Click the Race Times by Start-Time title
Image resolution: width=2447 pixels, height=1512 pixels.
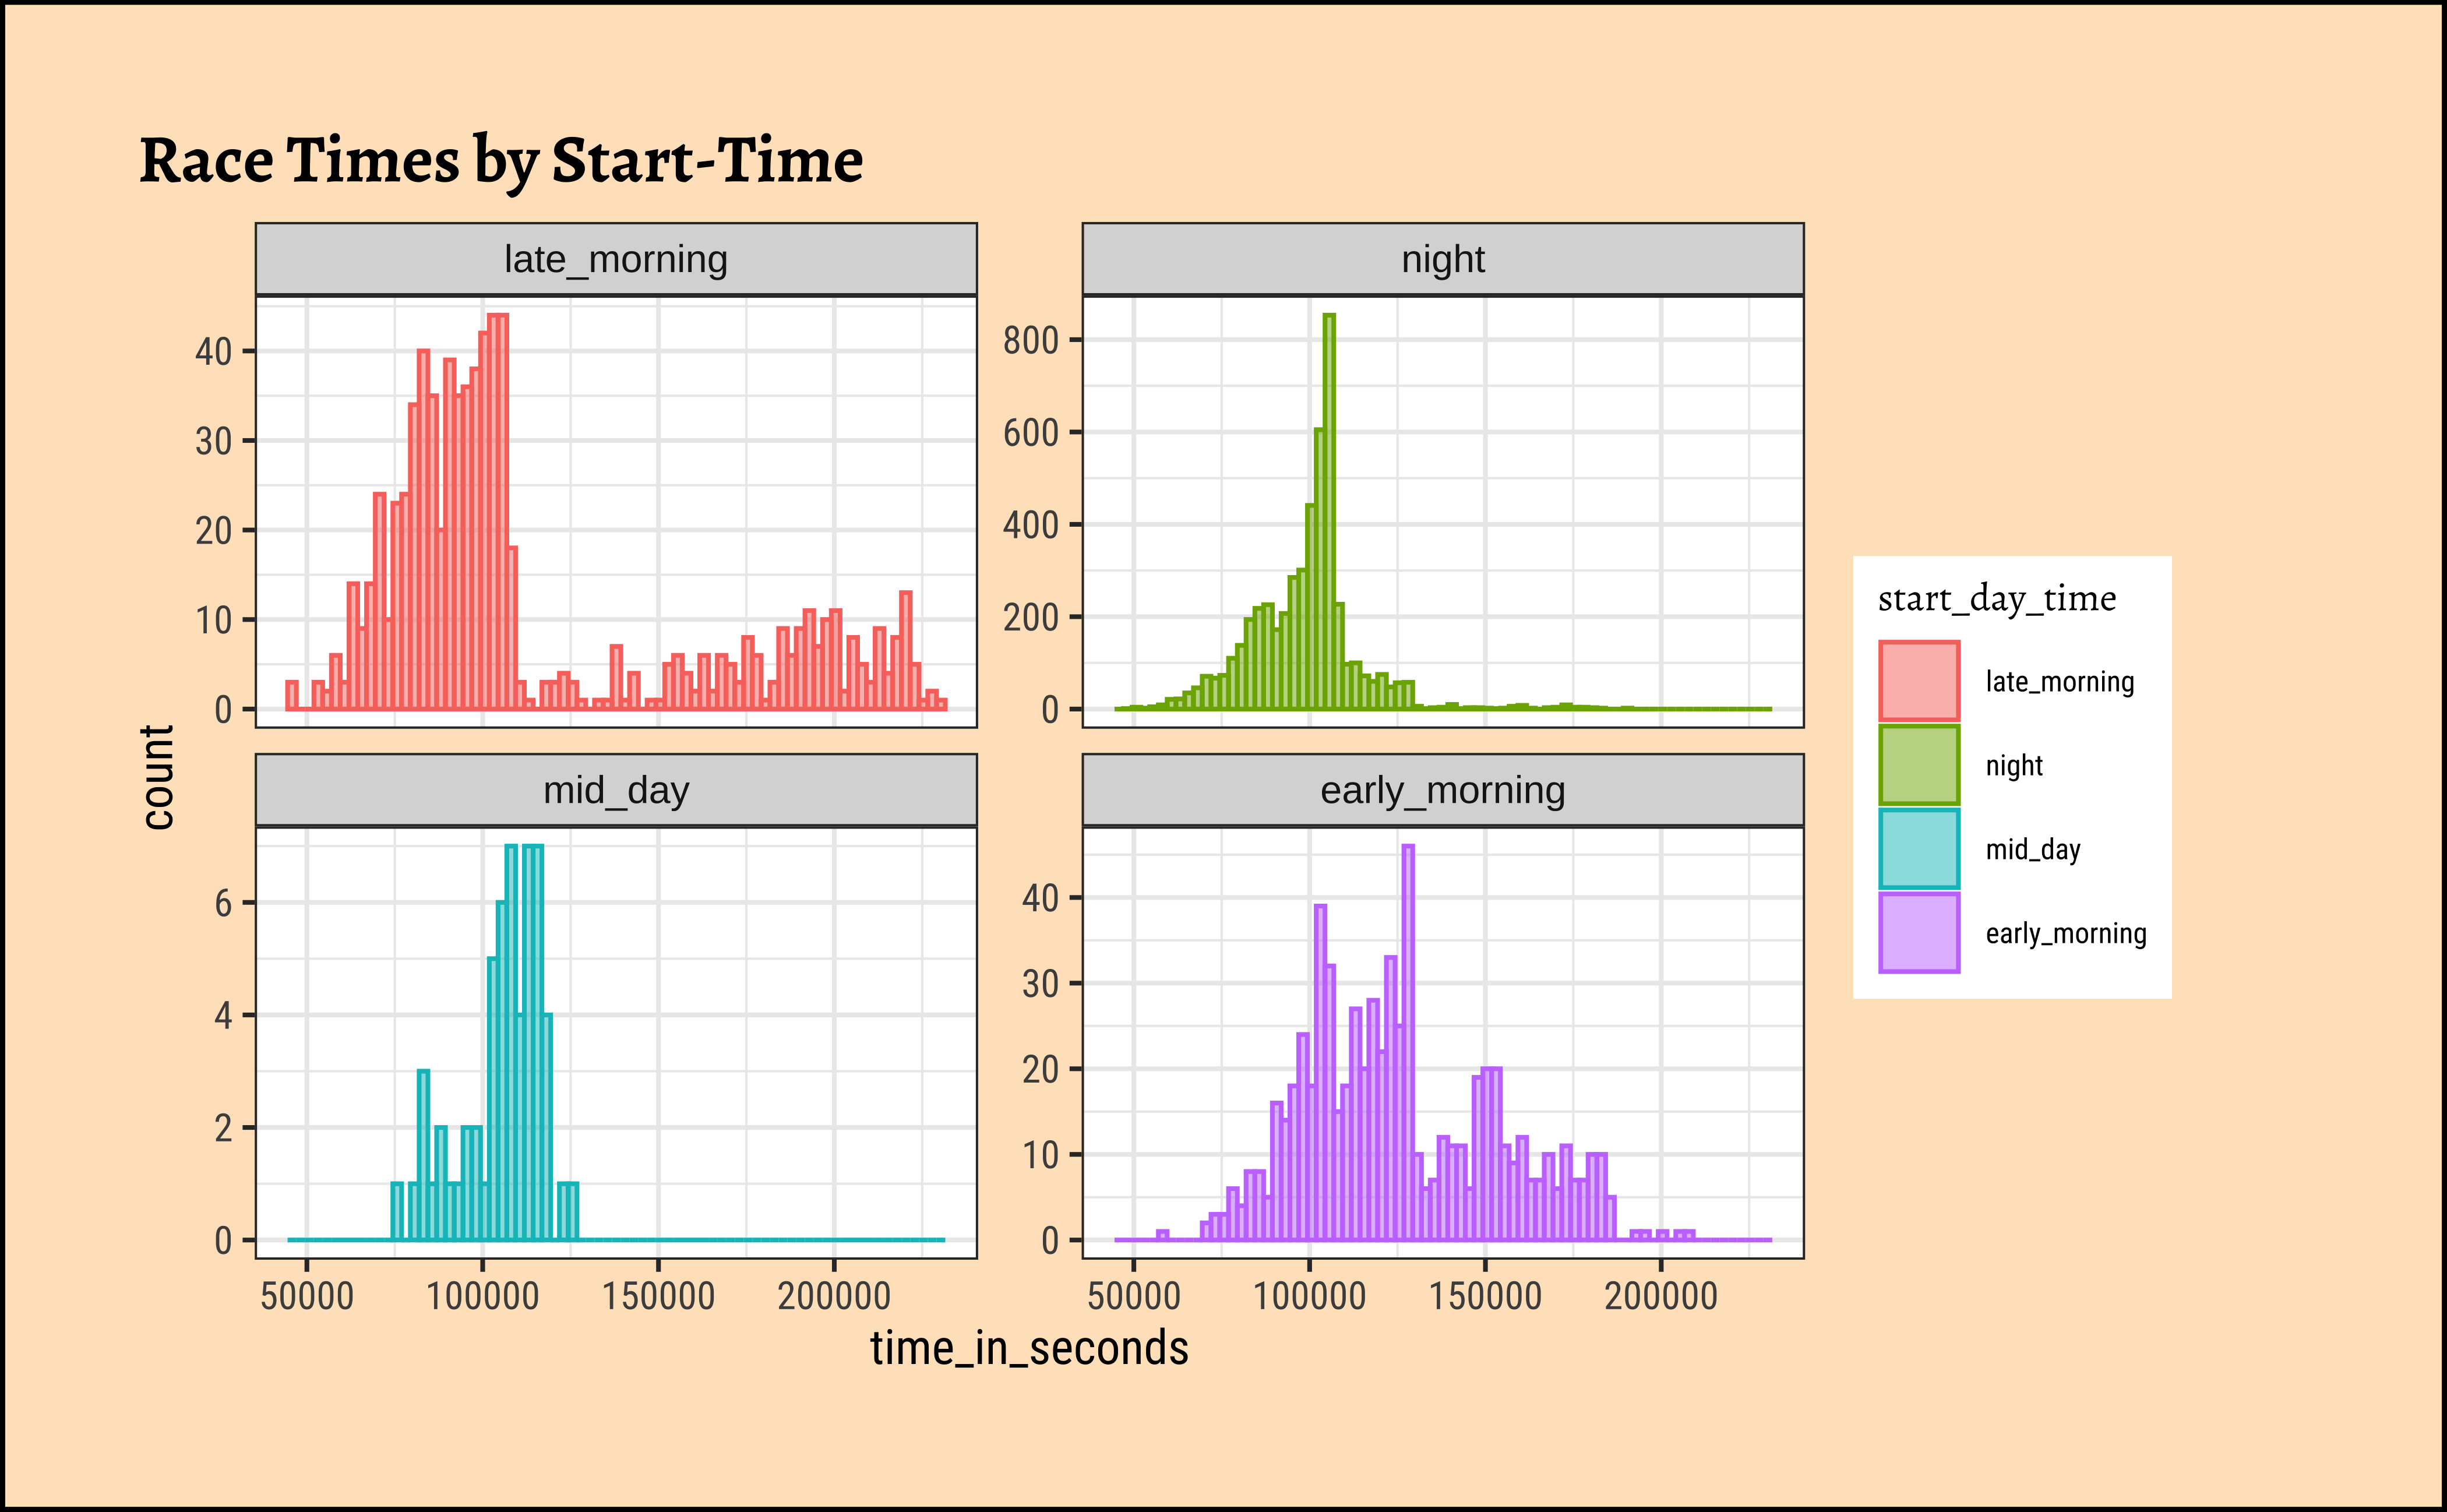pos(501,160)
